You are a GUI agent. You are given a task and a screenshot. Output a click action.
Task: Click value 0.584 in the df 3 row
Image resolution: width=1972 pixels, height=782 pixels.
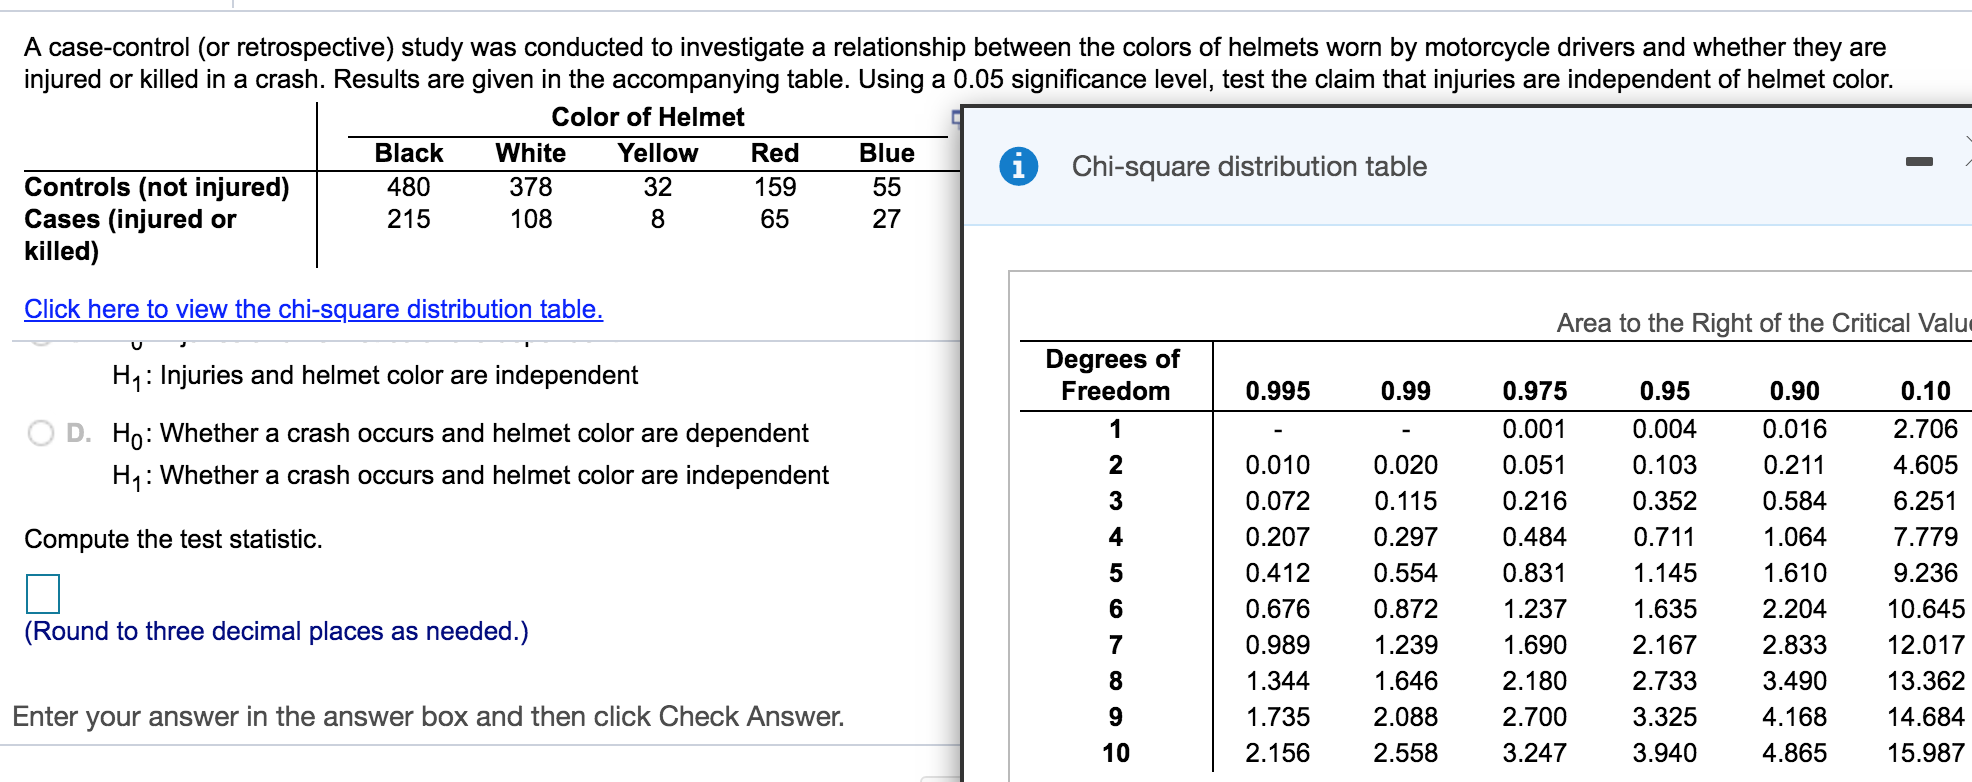pyautogui.click(x=1794, y=501)
